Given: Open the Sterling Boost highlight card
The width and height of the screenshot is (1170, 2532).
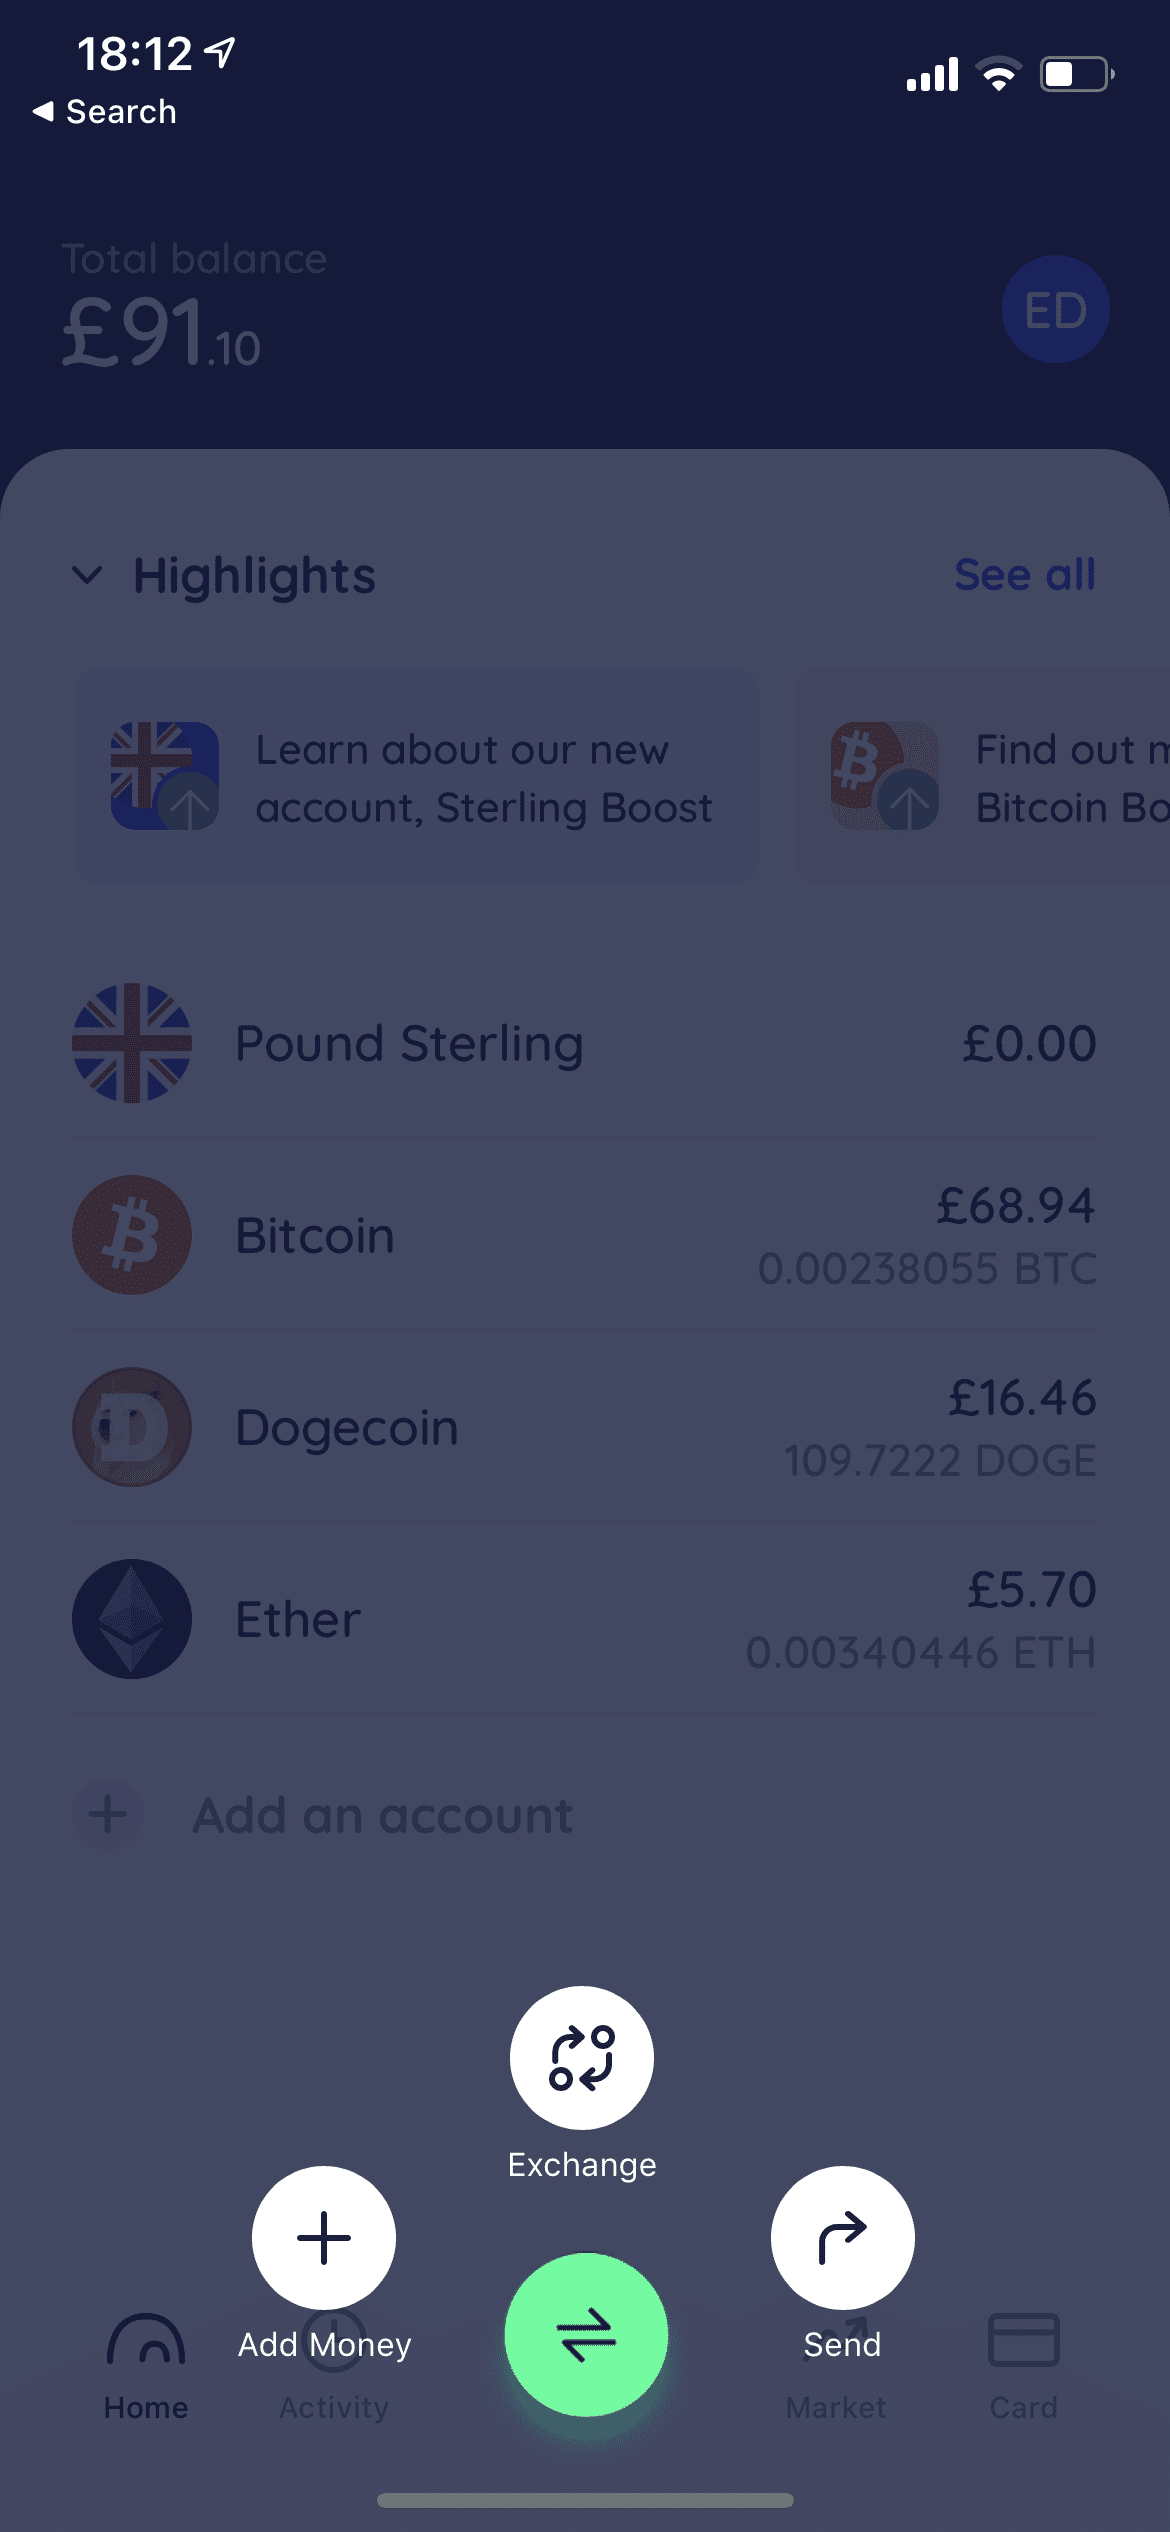Looking at the screenshot, I should pyautogui.click(x=416, y=777).
